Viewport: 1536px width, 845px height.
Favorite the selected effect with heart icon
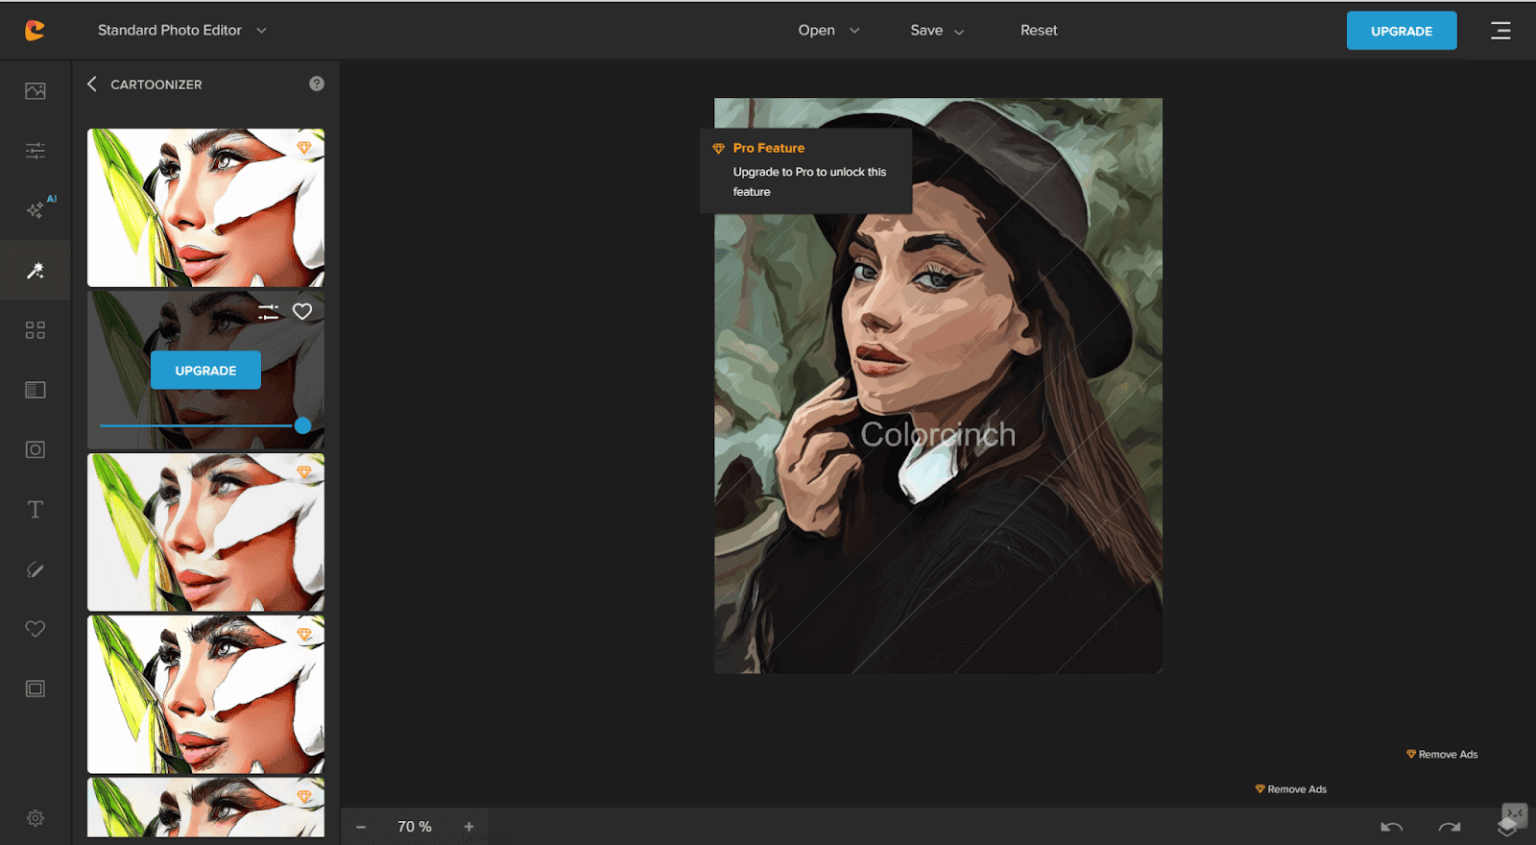tap(302, 312)
